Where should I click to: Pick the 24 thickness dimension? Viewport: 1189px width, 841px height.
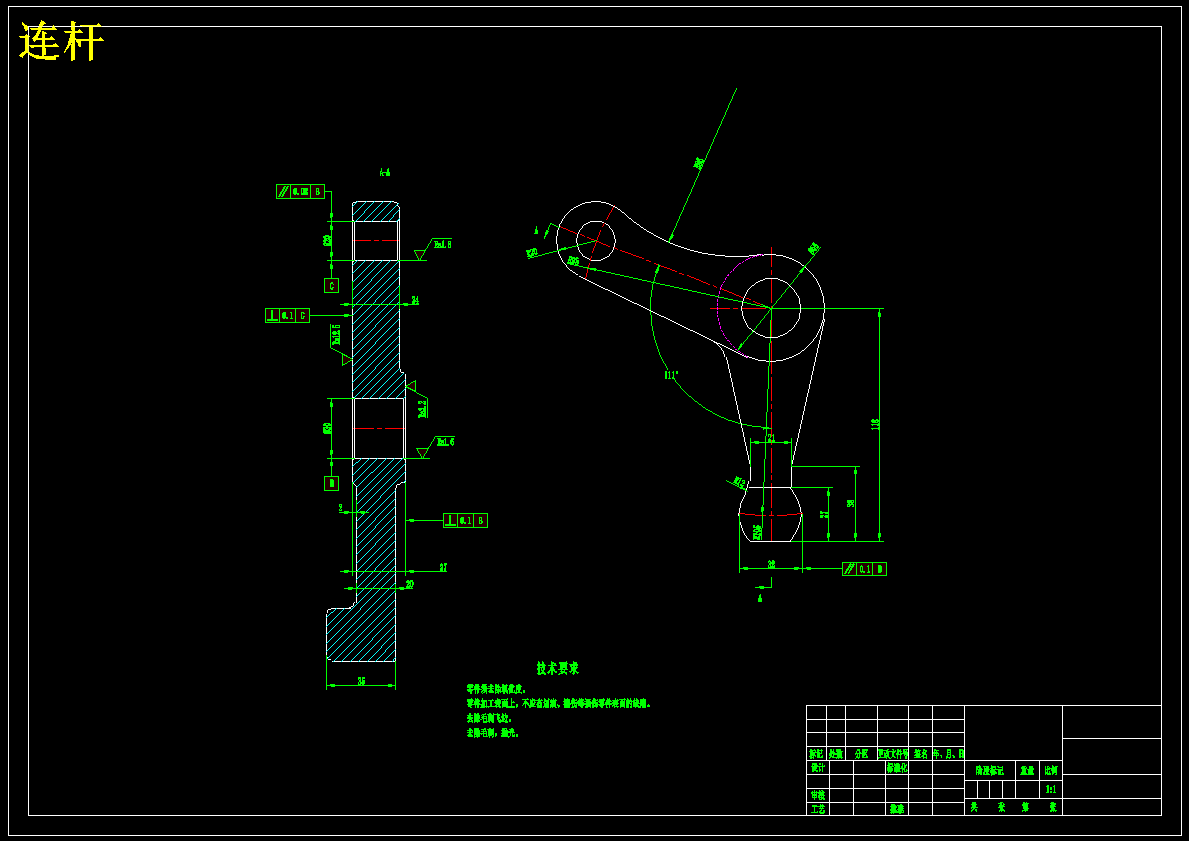click(x=415, y=300)
